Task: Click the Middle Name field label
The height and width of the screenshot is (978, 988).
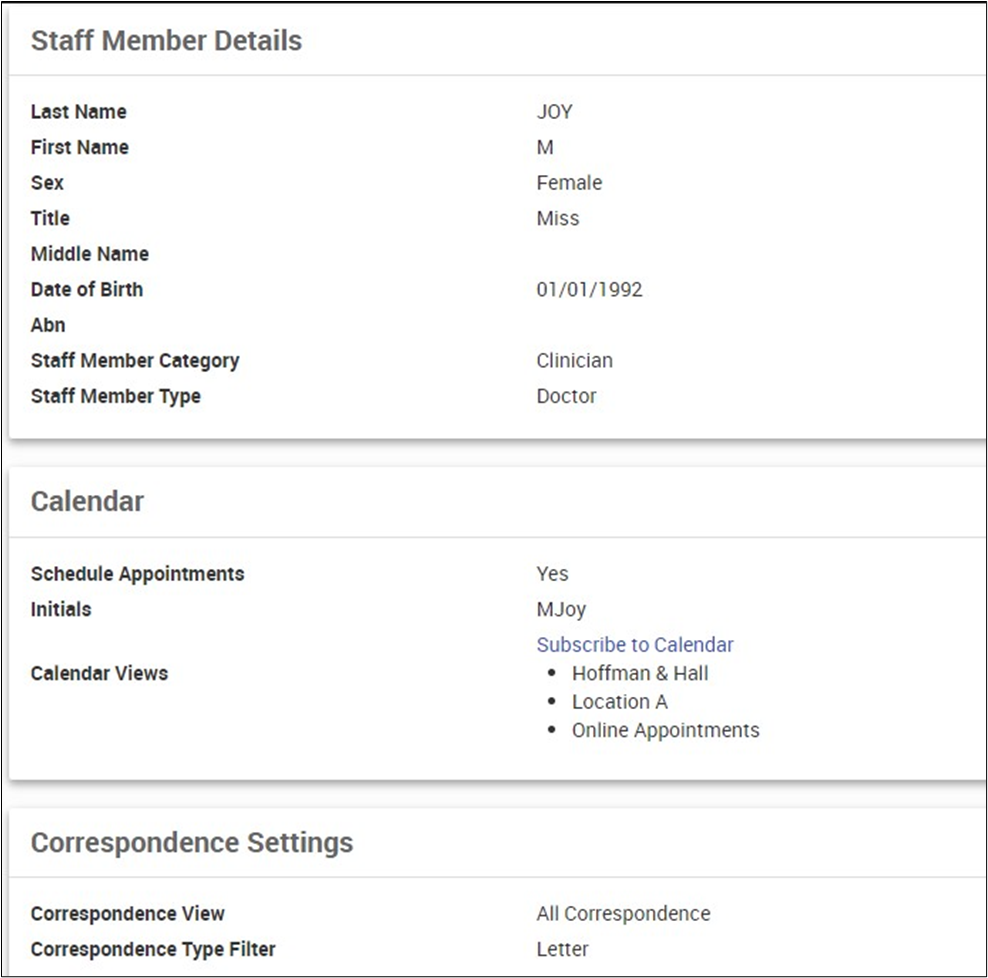Action: coord(89,254)
